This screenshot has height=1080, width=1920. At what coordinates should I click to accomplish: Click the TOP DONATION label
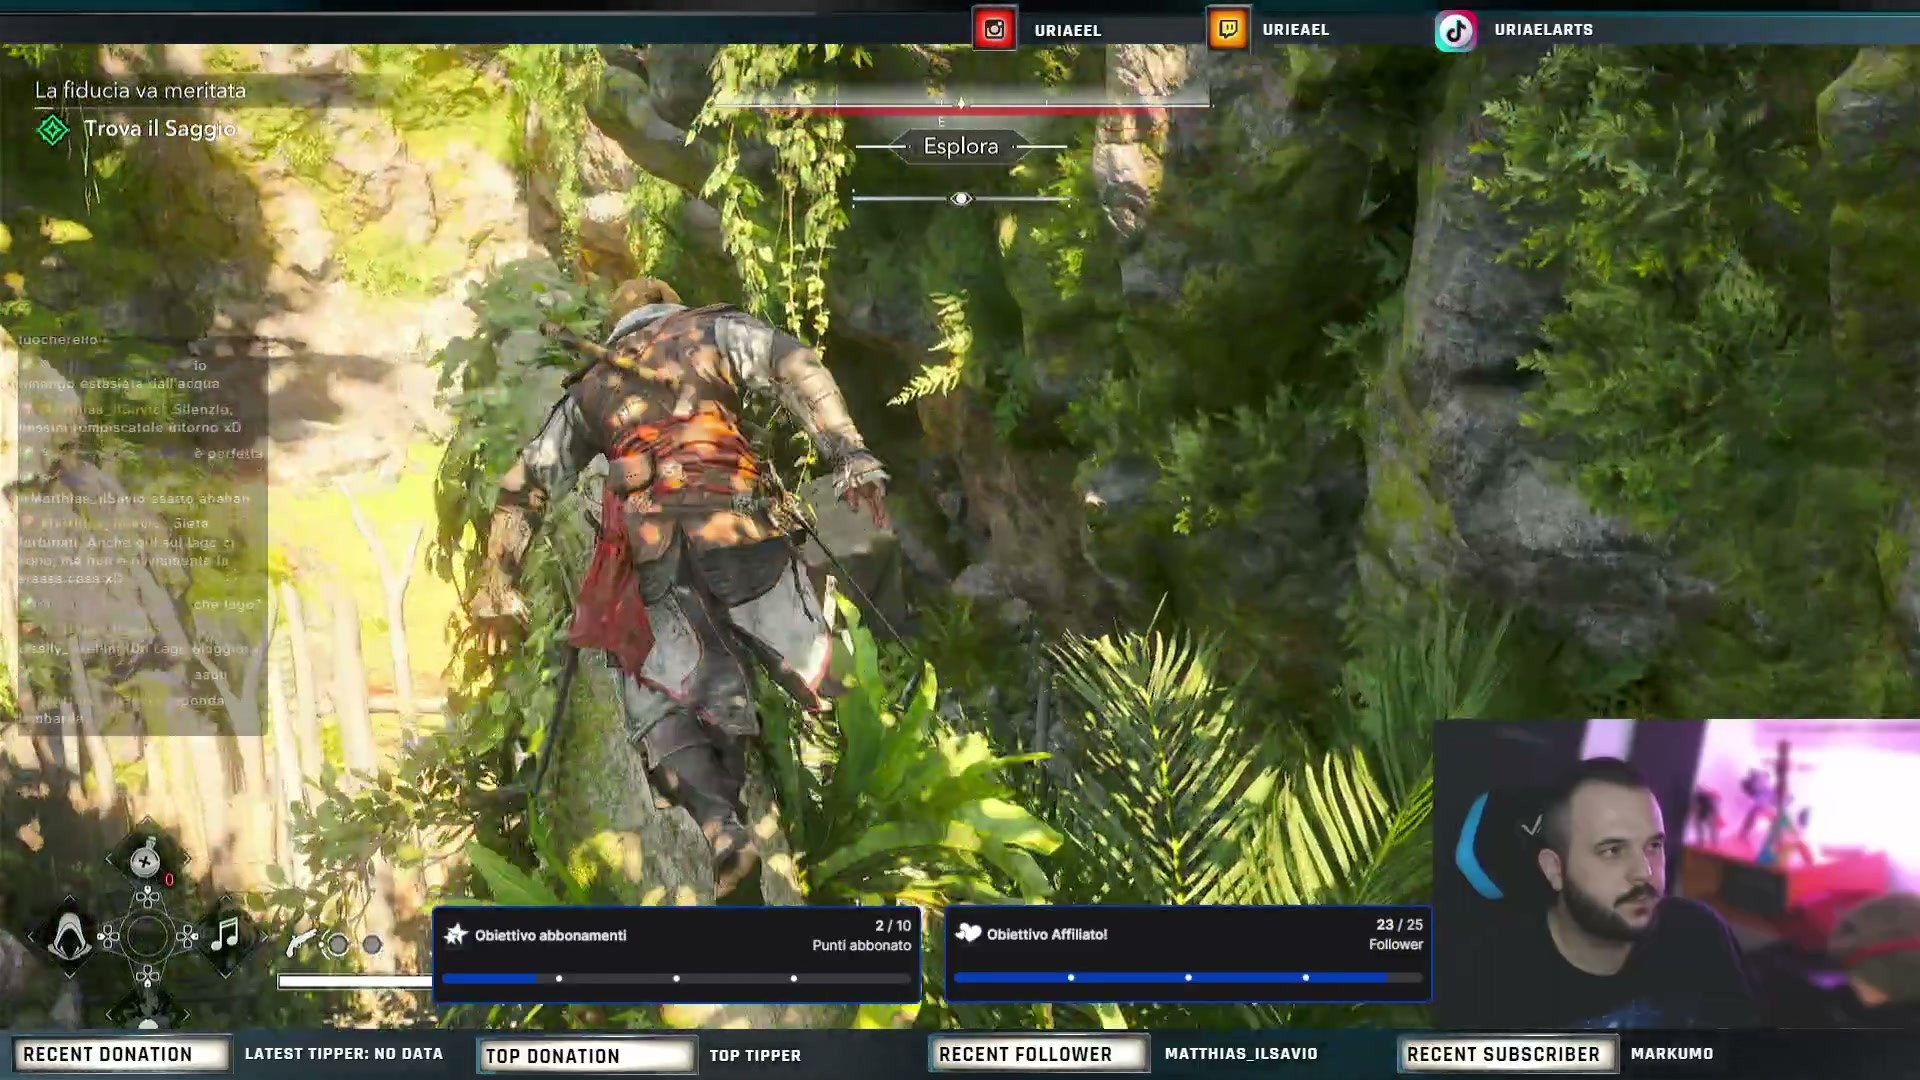[586, 1056]
